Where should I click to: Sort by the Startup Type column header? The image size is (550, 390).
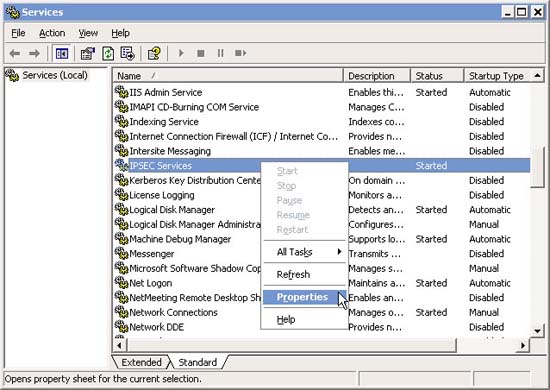click(497, 76)
